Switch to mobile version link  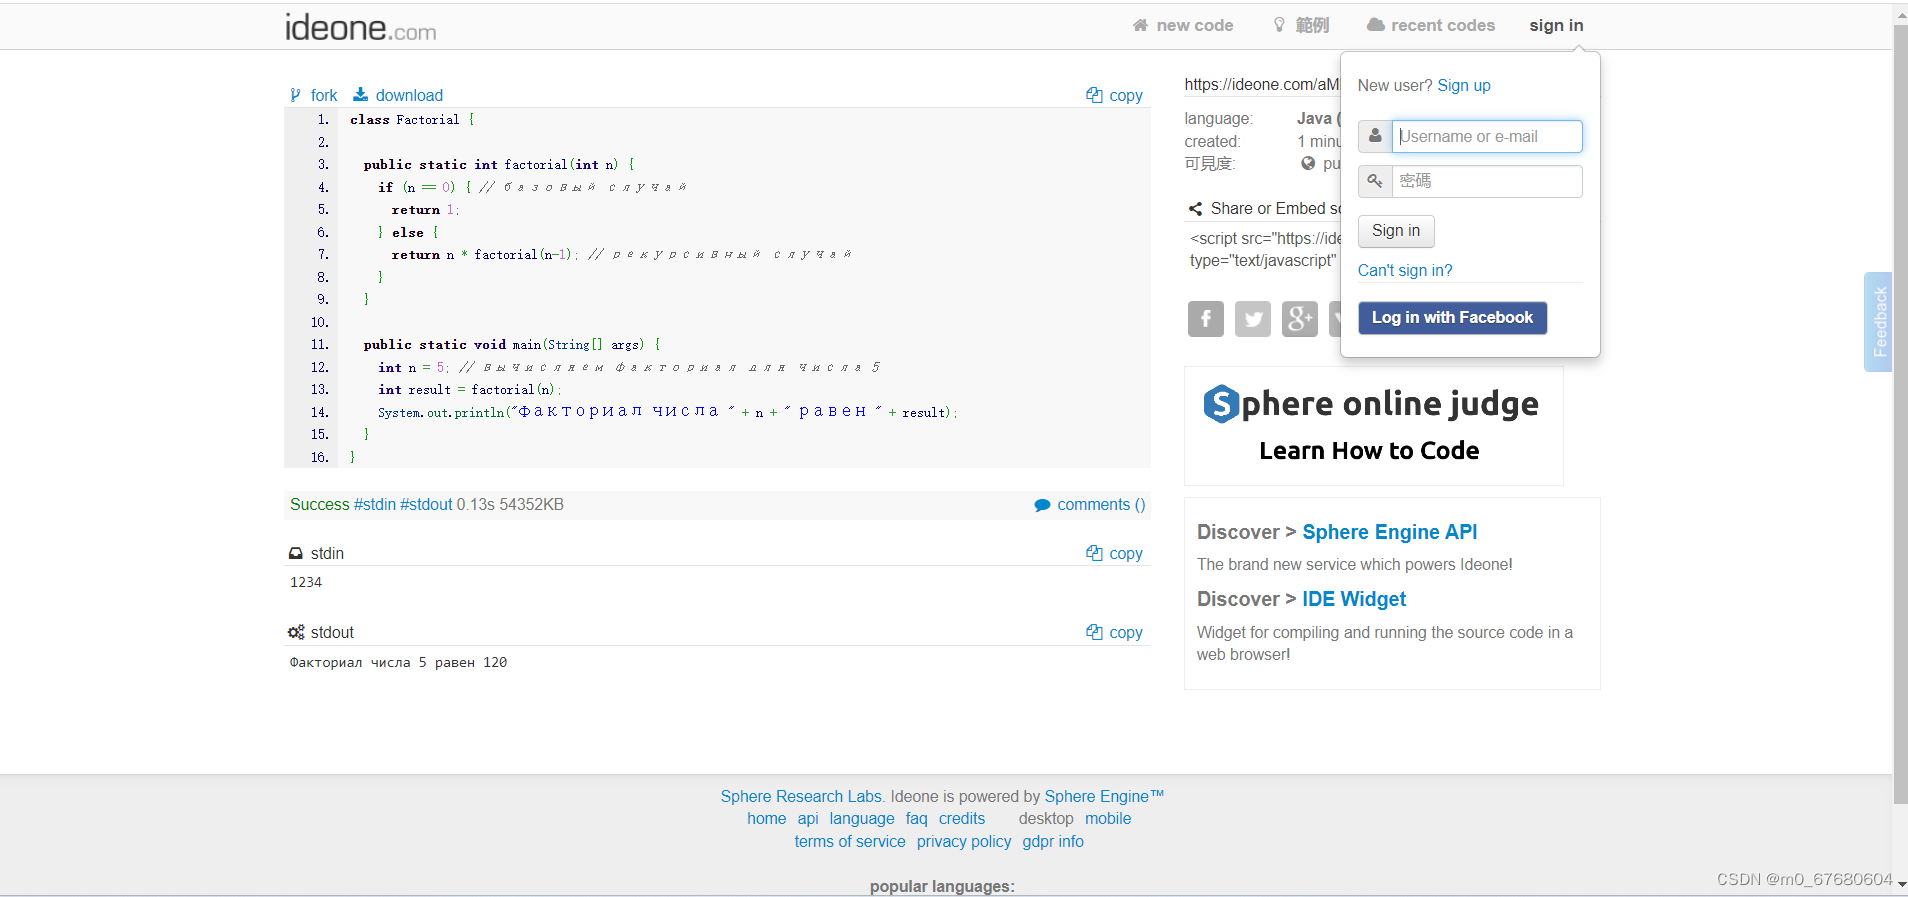point(1108,819)
